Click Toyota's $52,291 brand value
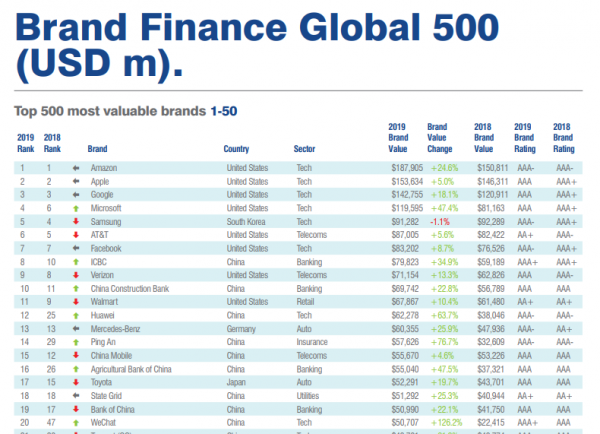 [x=405, y=382]
